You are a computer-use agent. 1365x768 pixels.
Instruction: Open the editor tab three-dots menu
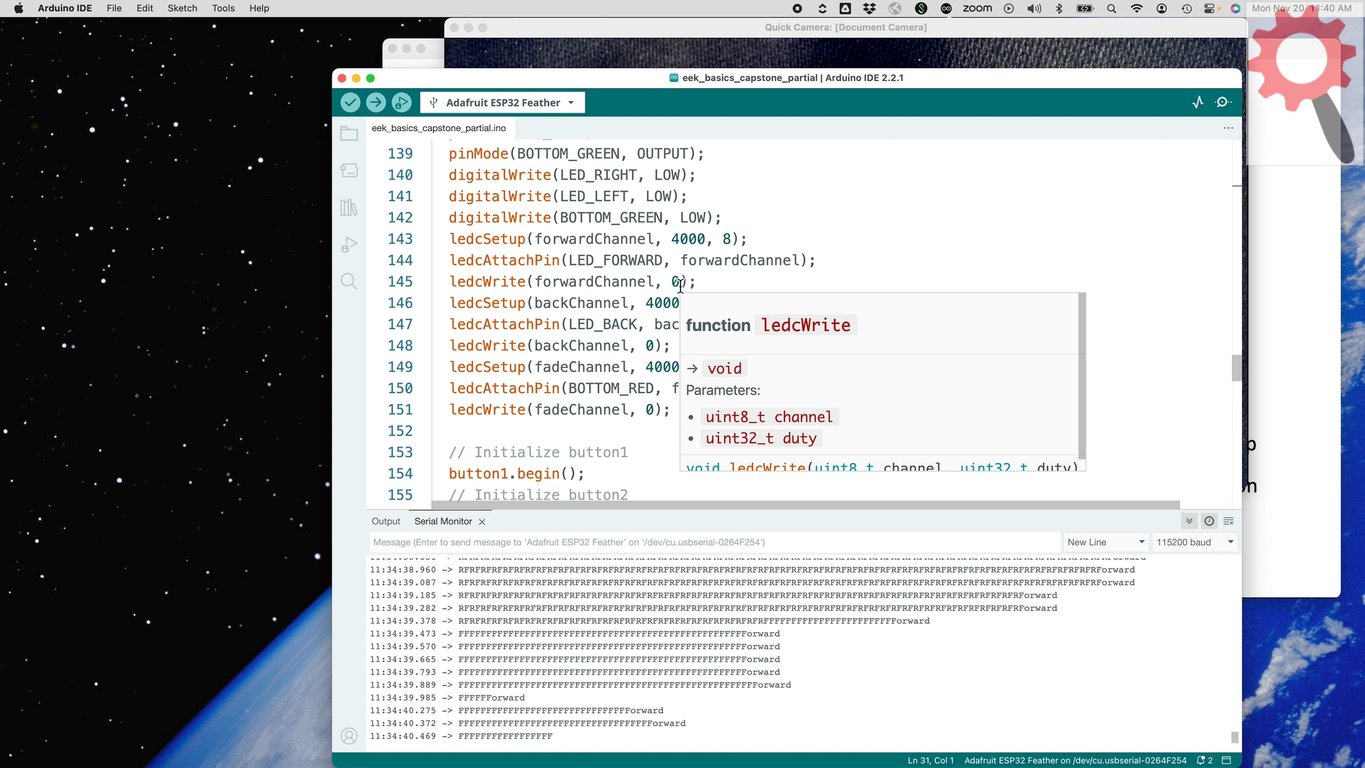(1228, 128)
